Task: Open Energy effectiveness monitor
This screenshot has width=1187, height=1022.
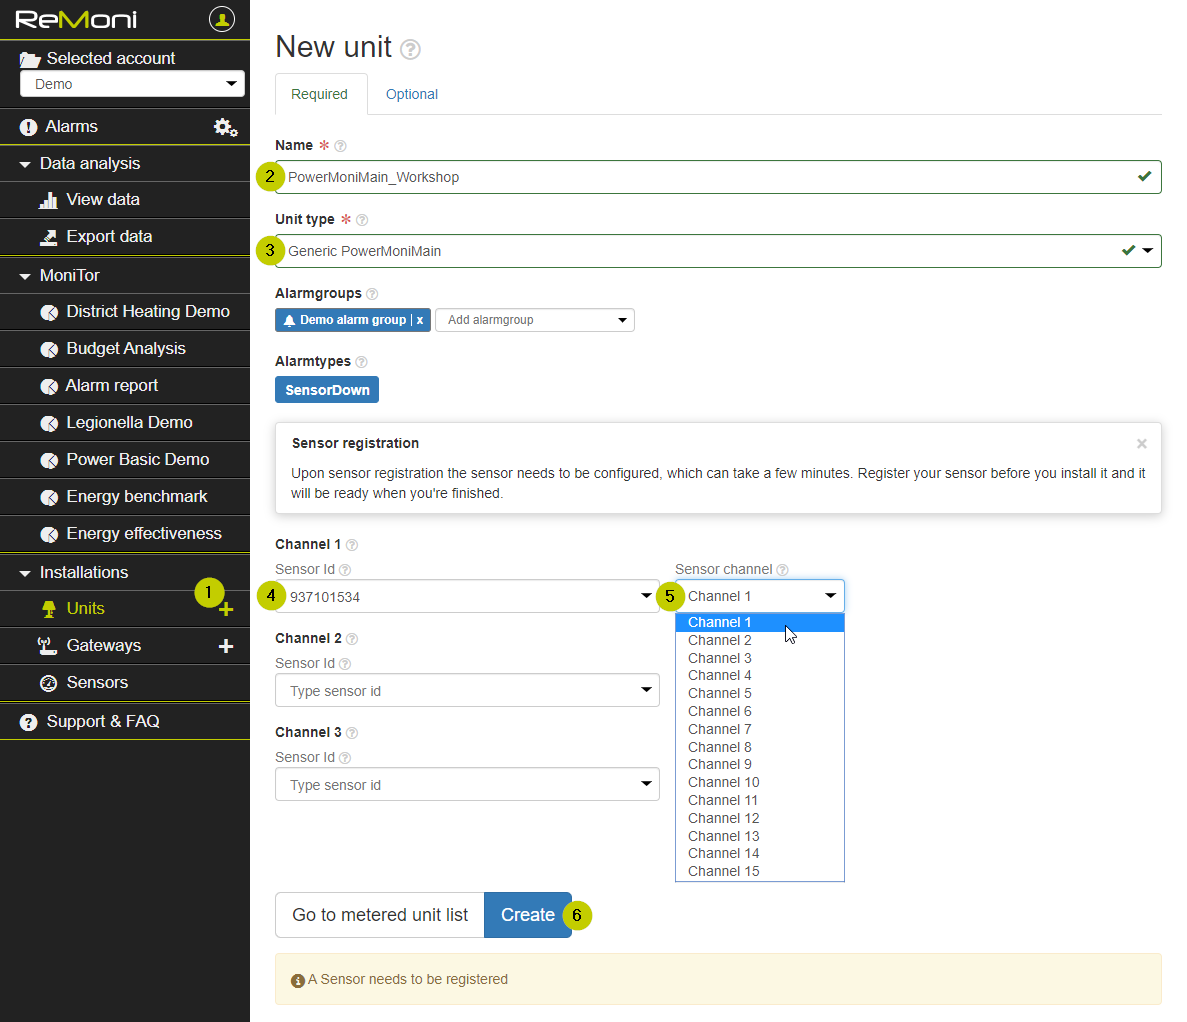Action: pyautogui.click(x=125, y=534)
